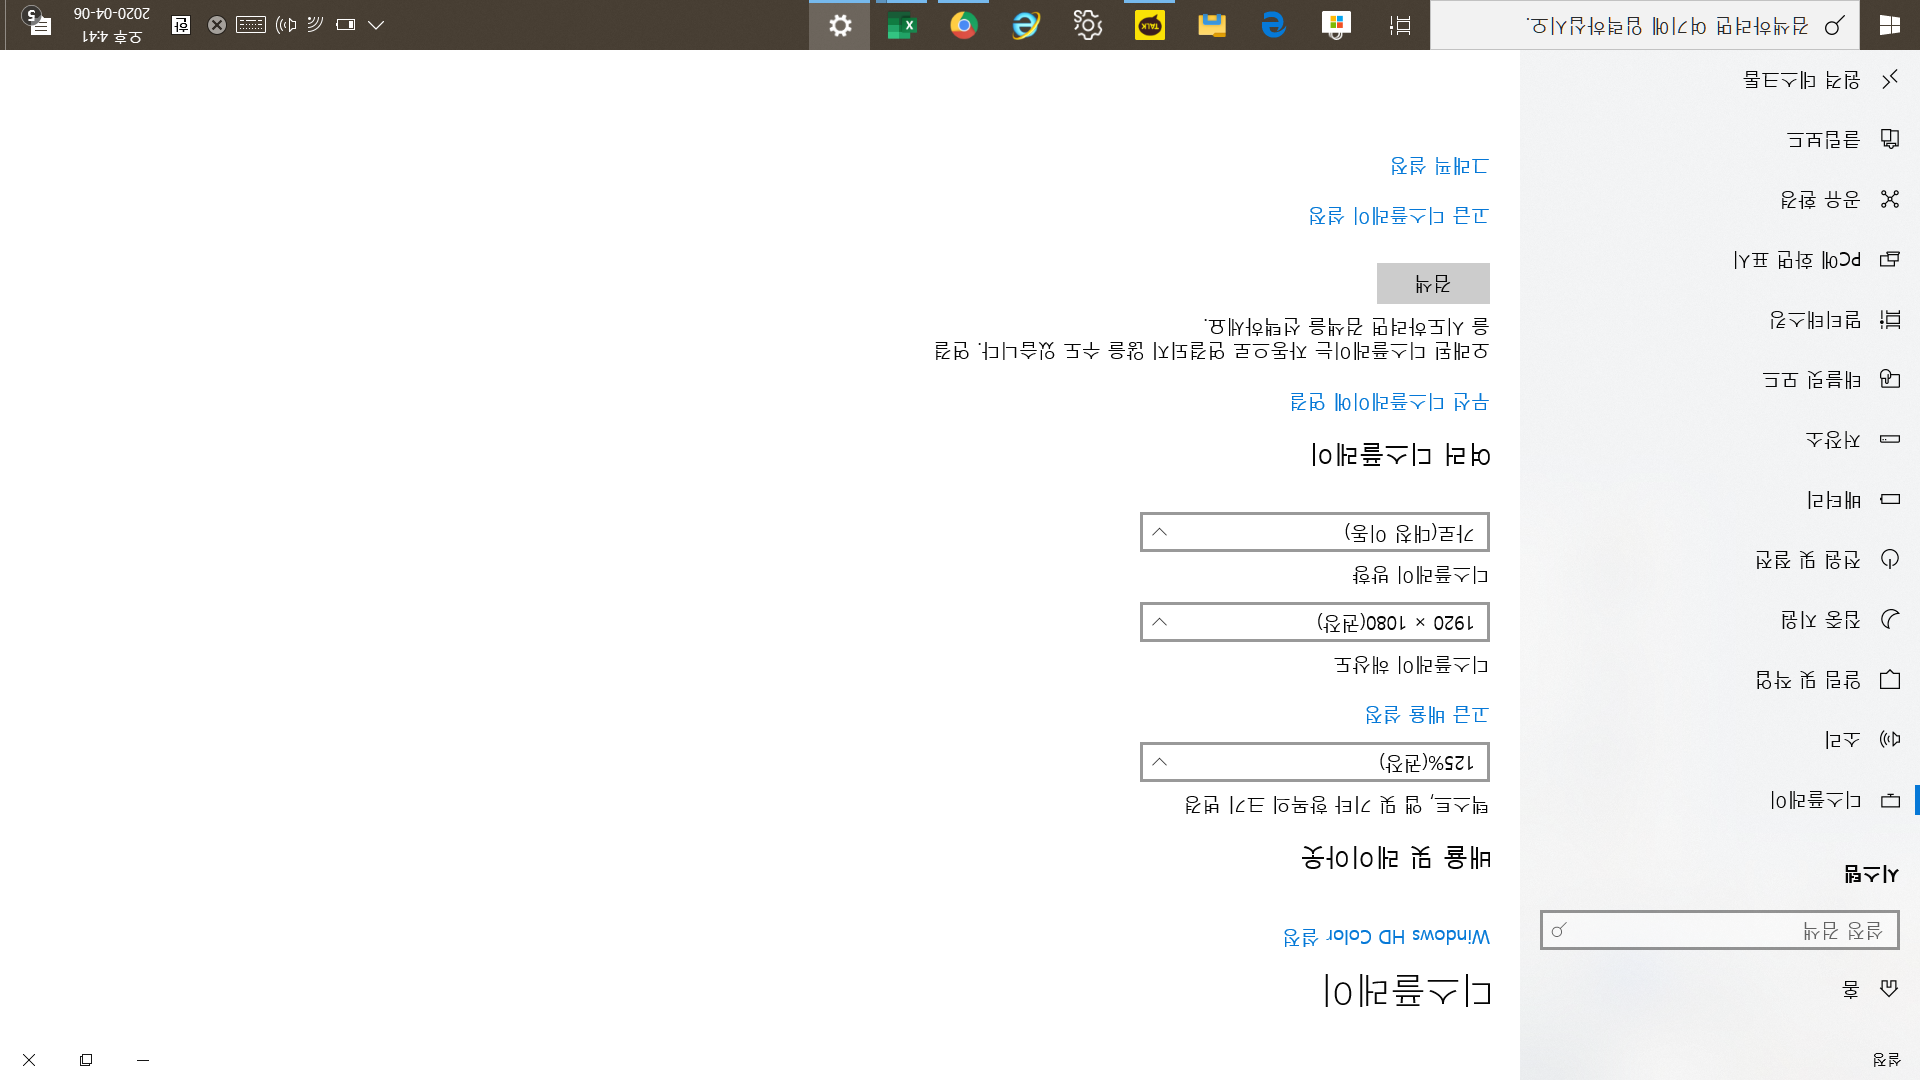Screen dimensions: 1920x1080
Task: Open 고급 배율 설정 advanced scaling link
Action: click(1426, 715)
